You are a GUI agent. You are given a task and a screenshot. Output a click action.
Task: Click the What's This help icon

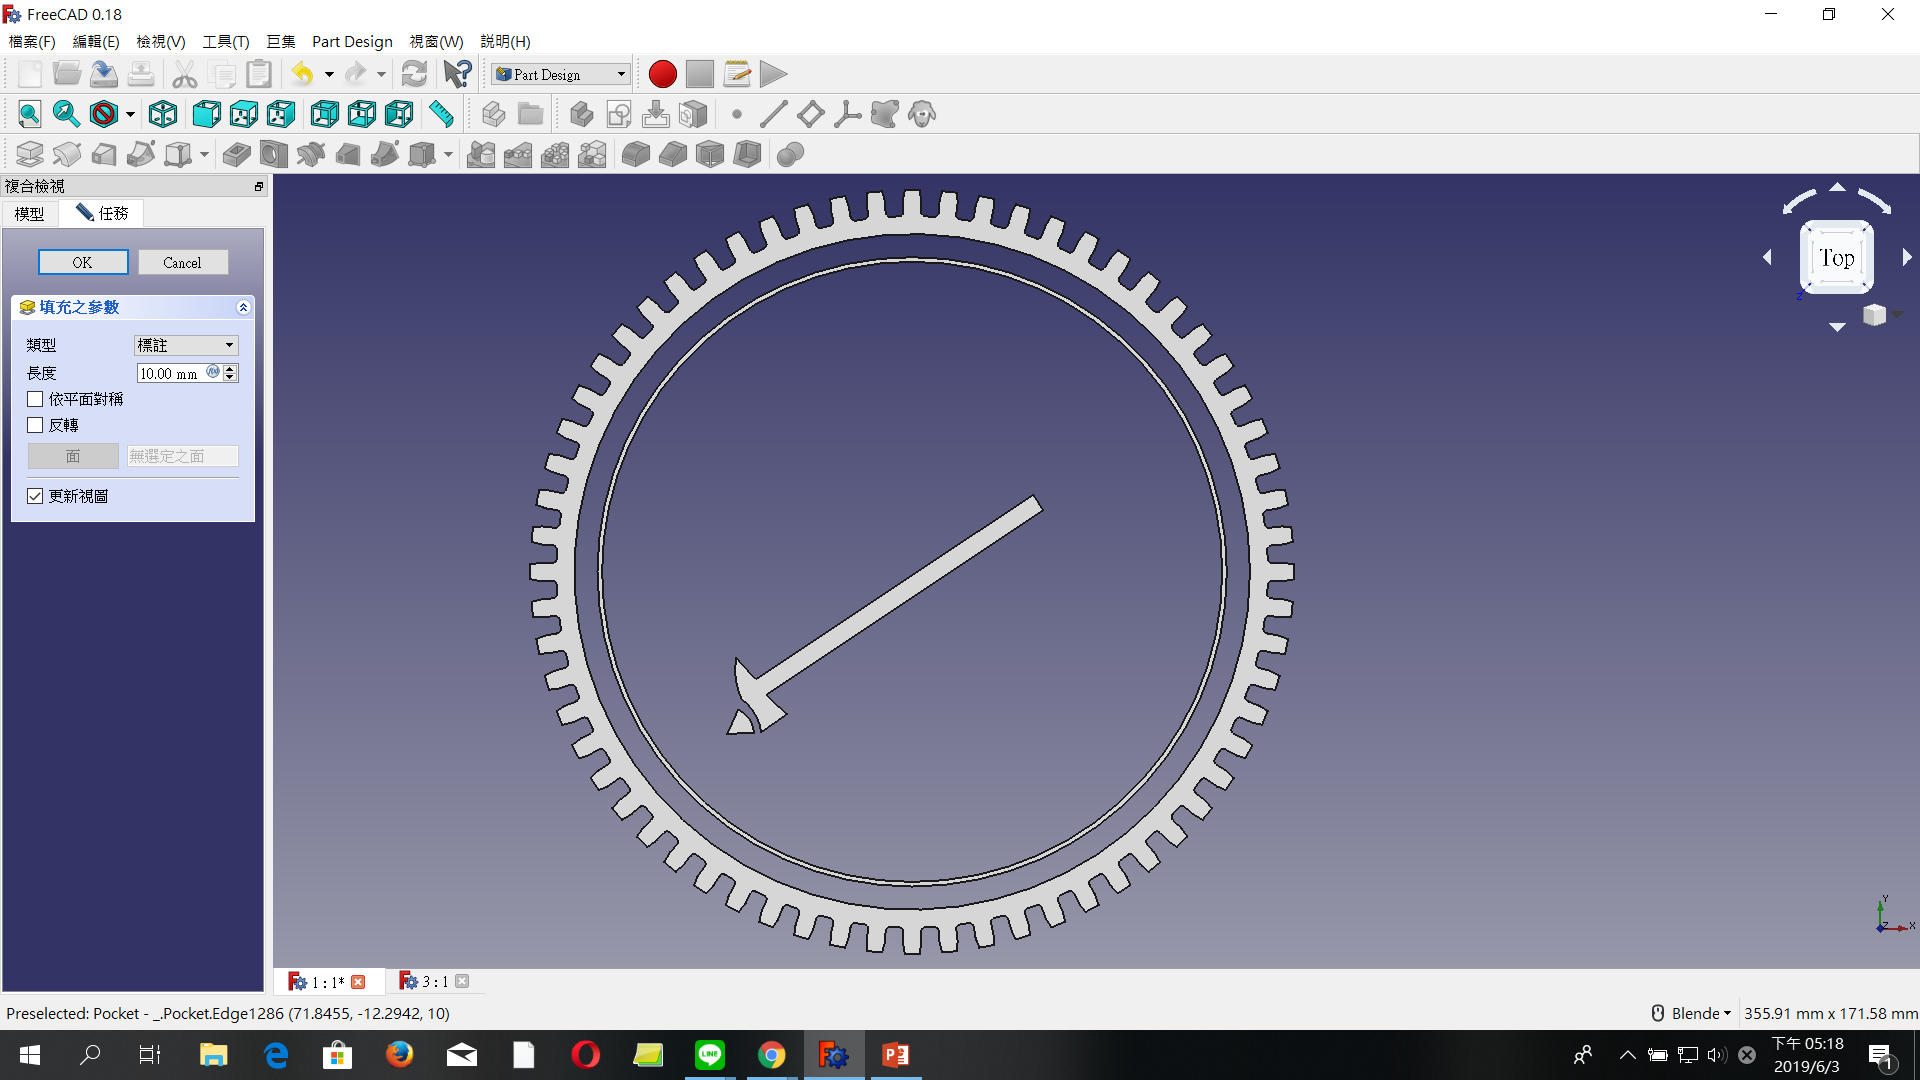pos(458,74)
